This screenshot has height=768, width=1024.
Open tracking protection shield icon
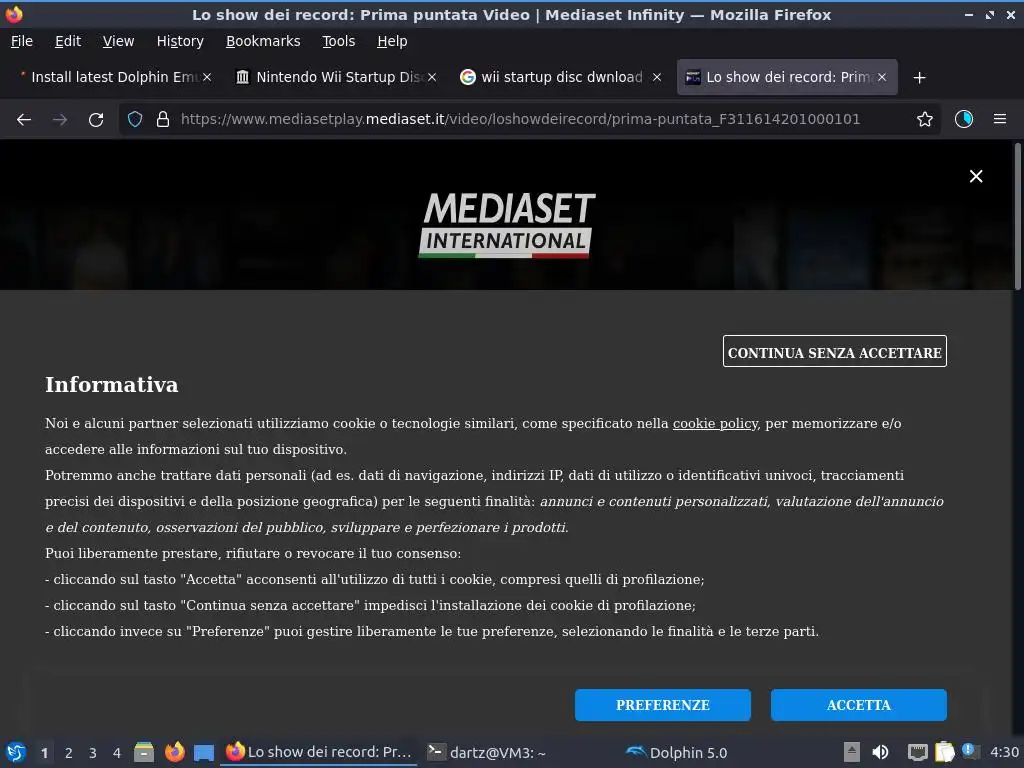point(135,120)
